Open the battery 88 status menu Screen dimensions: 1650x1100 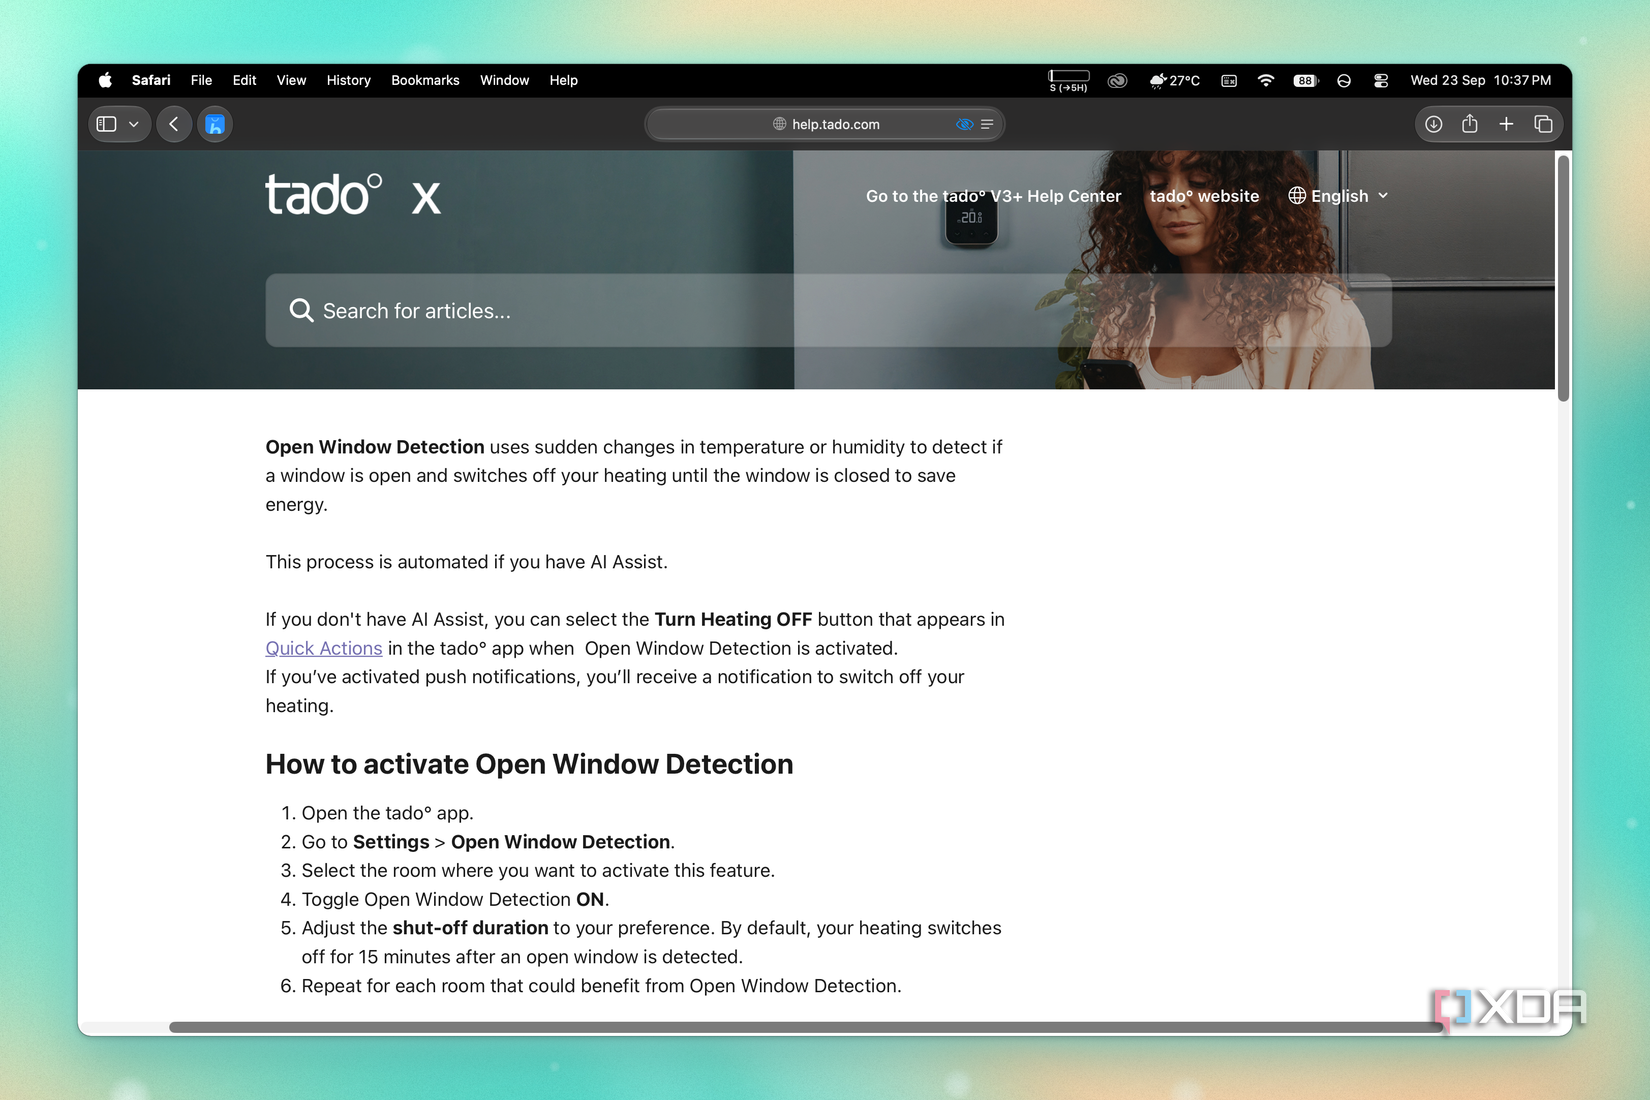(1306, 80)
